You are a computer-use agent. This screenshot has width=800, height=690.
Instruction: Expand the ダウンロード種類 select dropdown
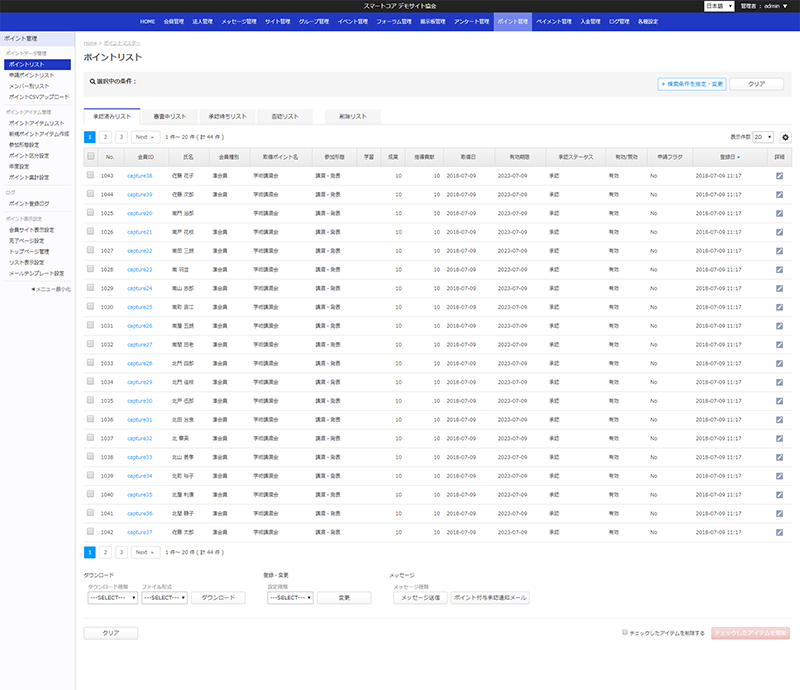(x=112, y=598)
